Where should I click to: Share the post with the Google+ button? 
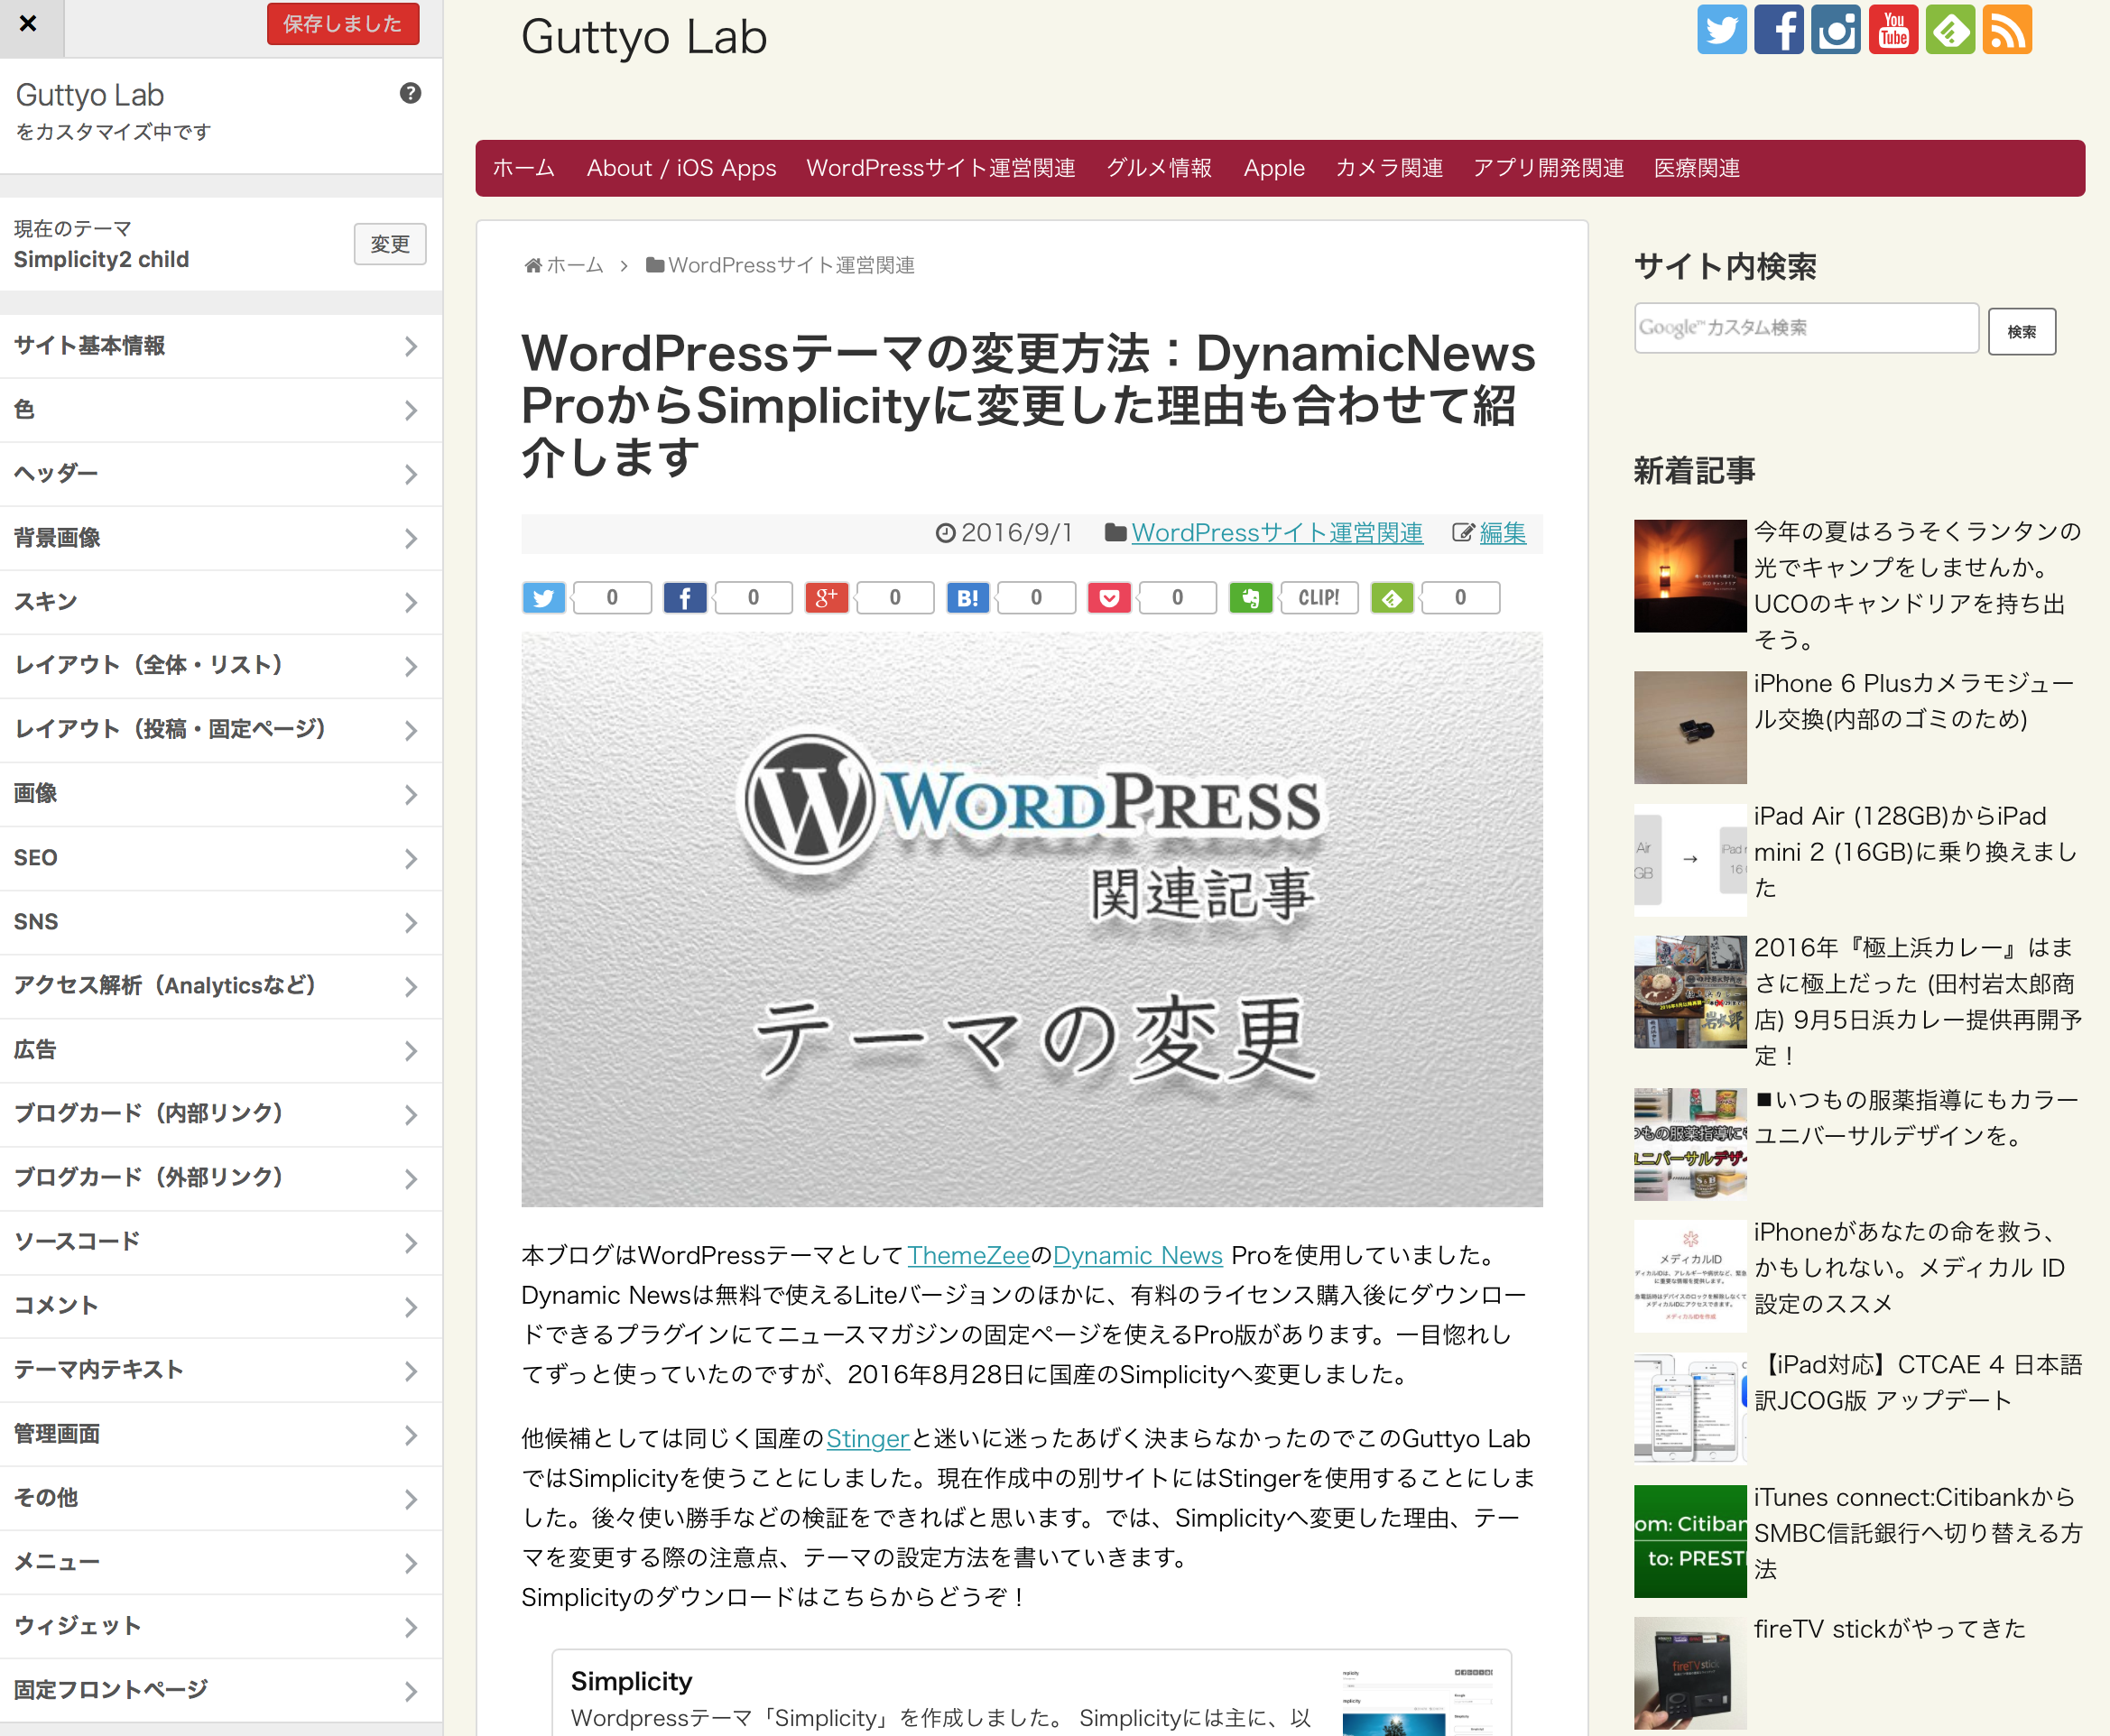pos(827,598)
